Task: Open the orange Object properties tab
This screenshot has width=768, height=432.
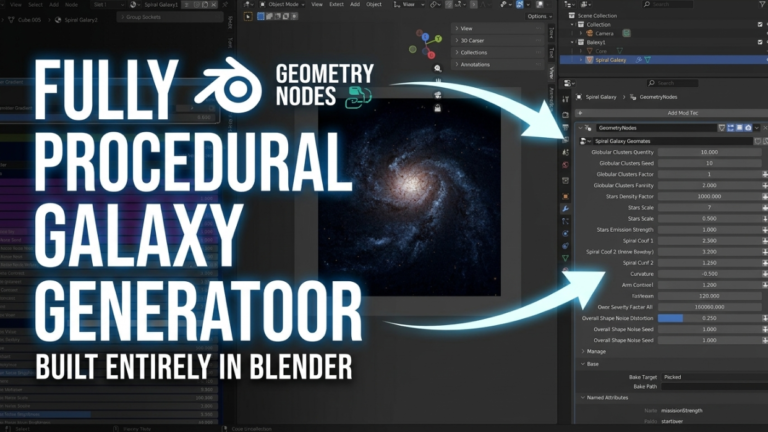Action: coord(565,196)
